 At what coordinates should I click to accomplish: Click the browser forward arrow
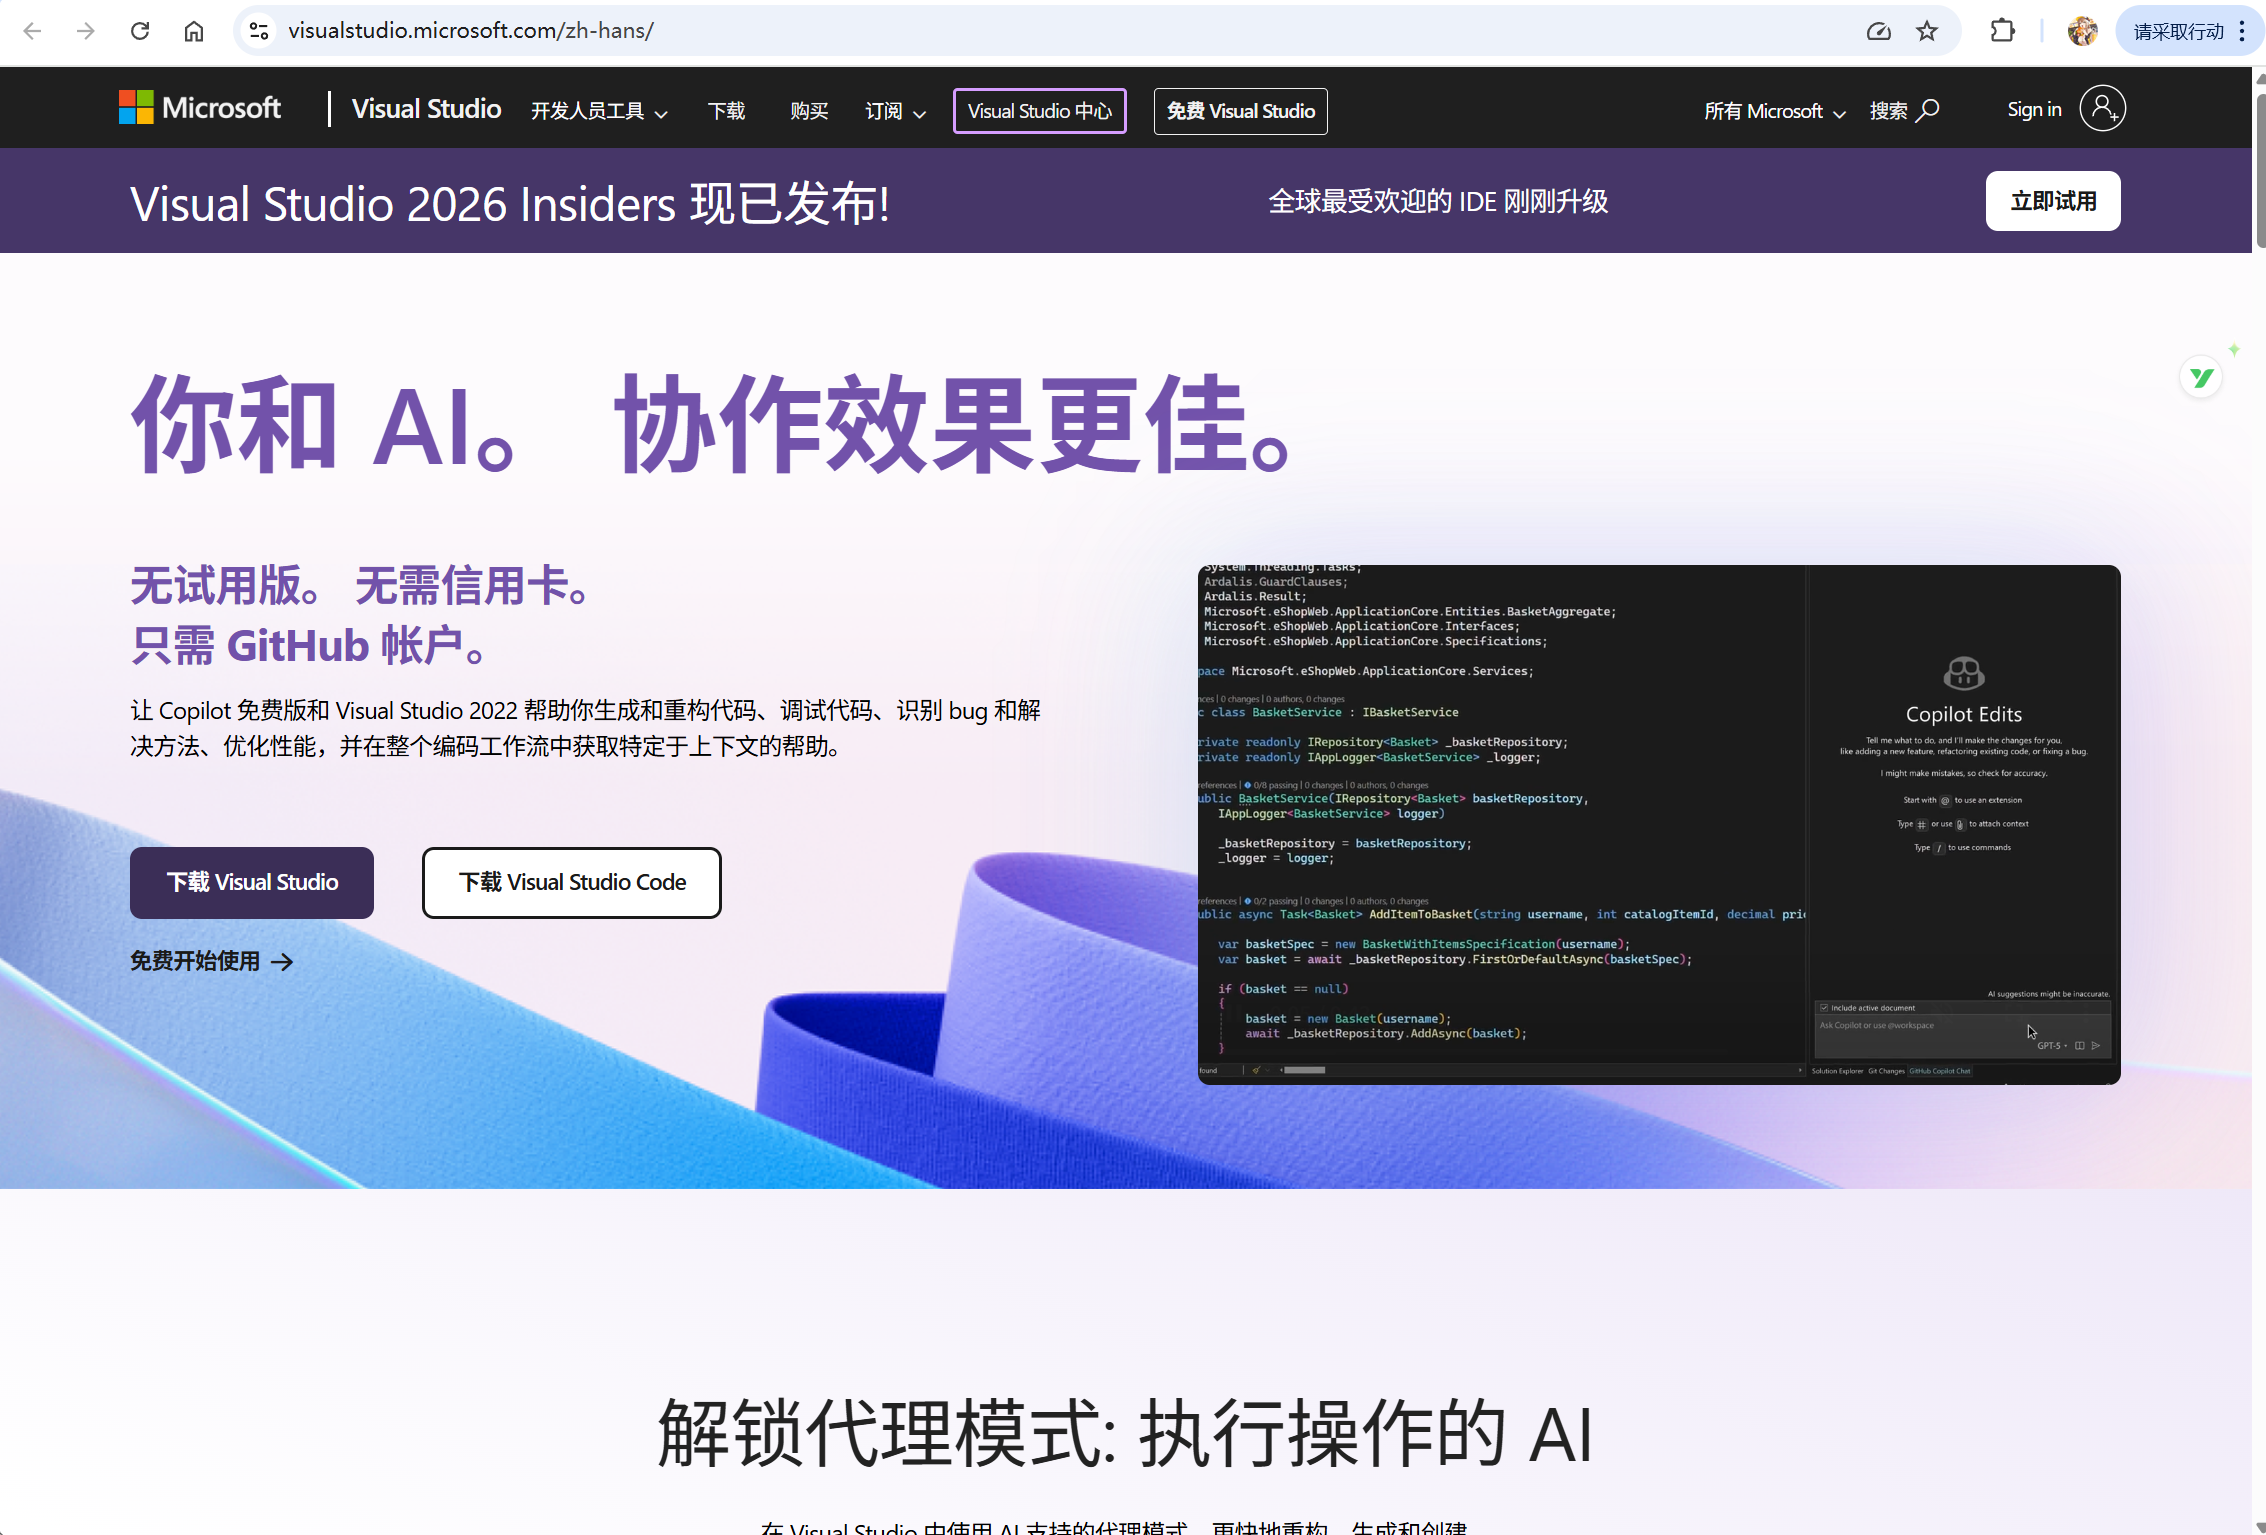coord(86,31)
